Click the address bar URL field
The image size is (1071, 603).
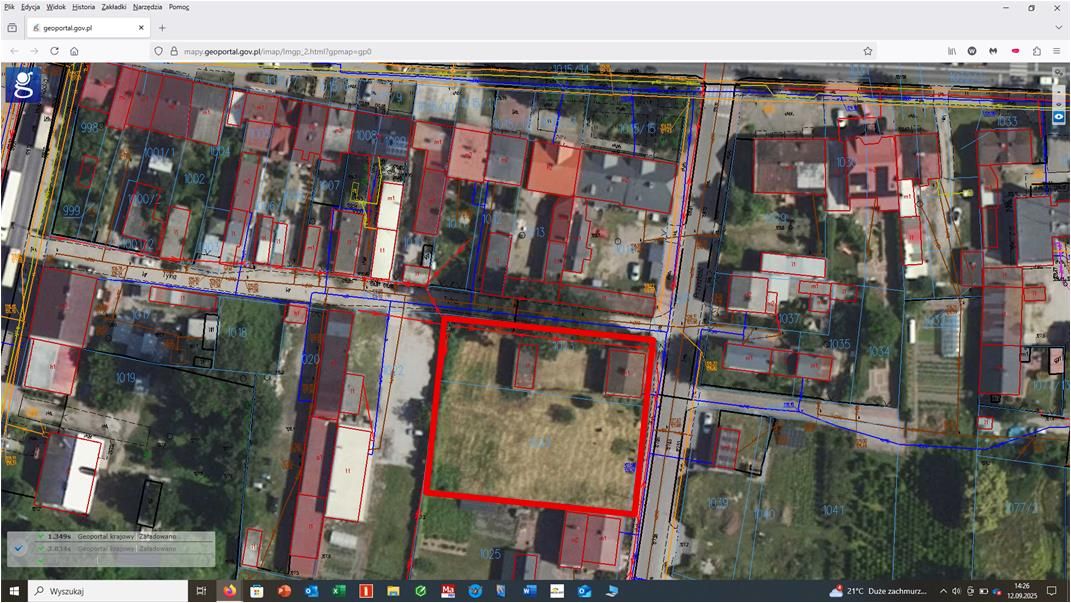coord(500,51)
